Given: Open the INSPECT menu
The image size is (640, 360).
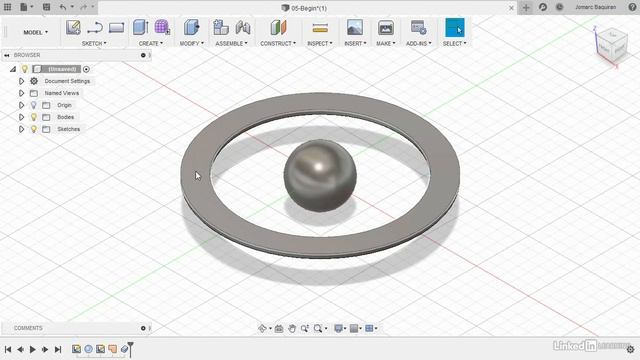Looking at the screenshot, I should click(x=320, y=43).
